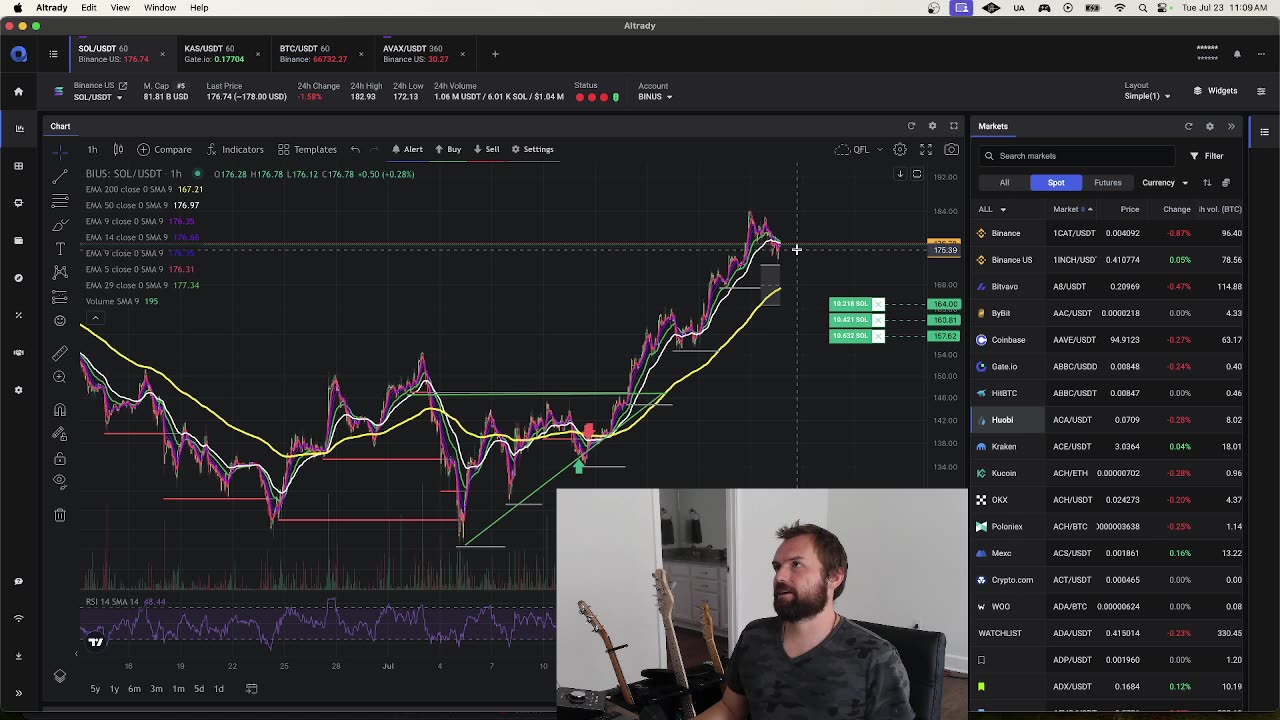1280x720 pixels.
Task: Select the text annotation tool
Action: click(60, 248)
